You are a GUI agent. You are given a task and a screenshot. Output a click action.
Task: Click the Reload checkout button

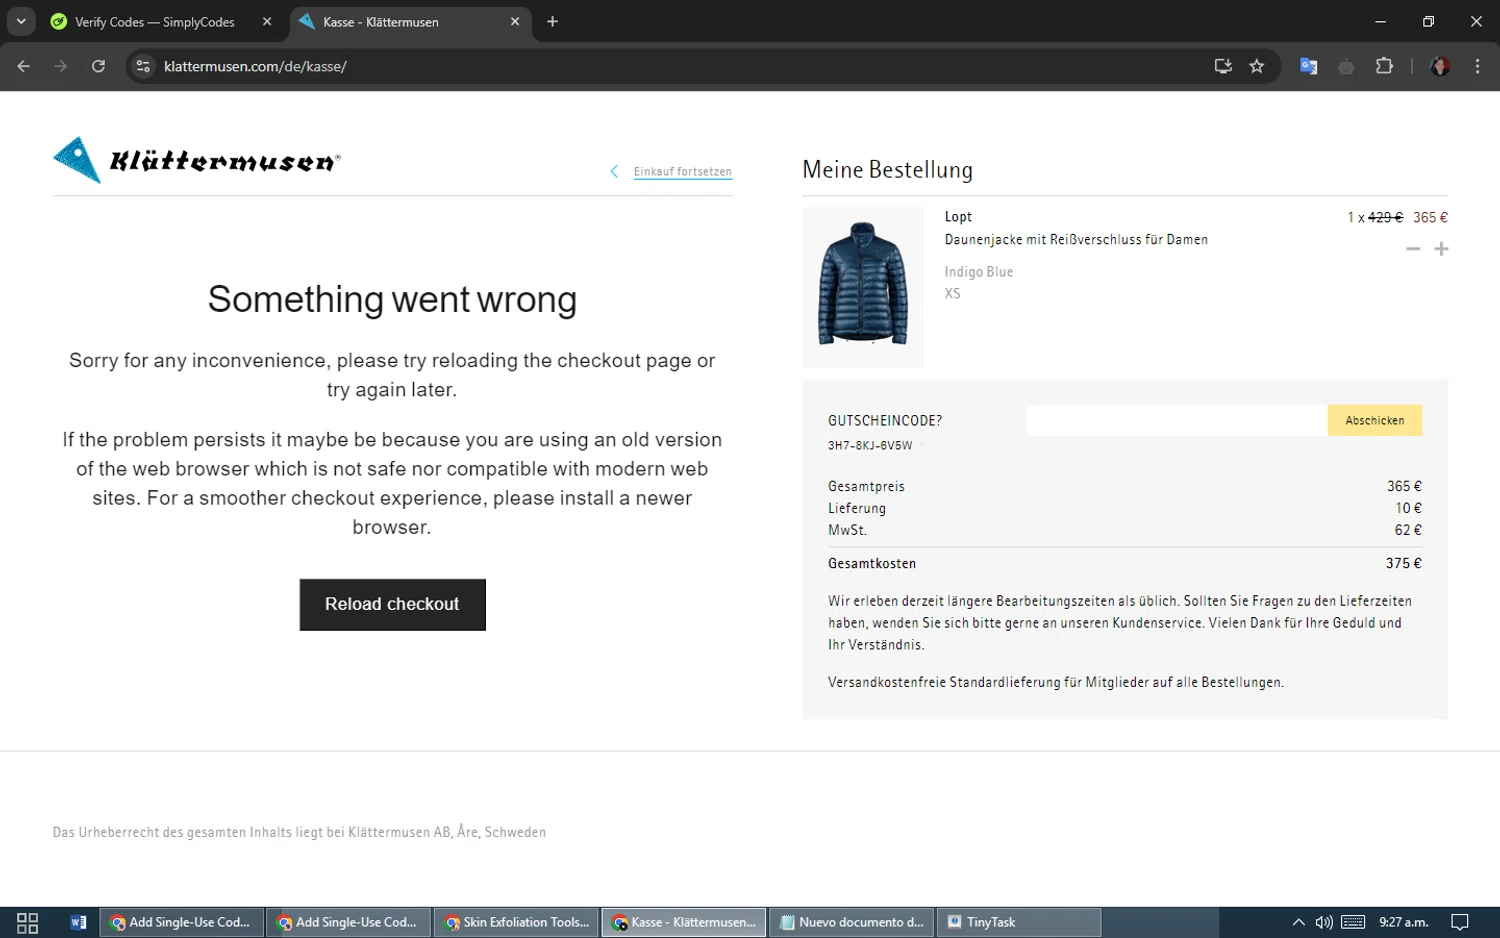392,604
